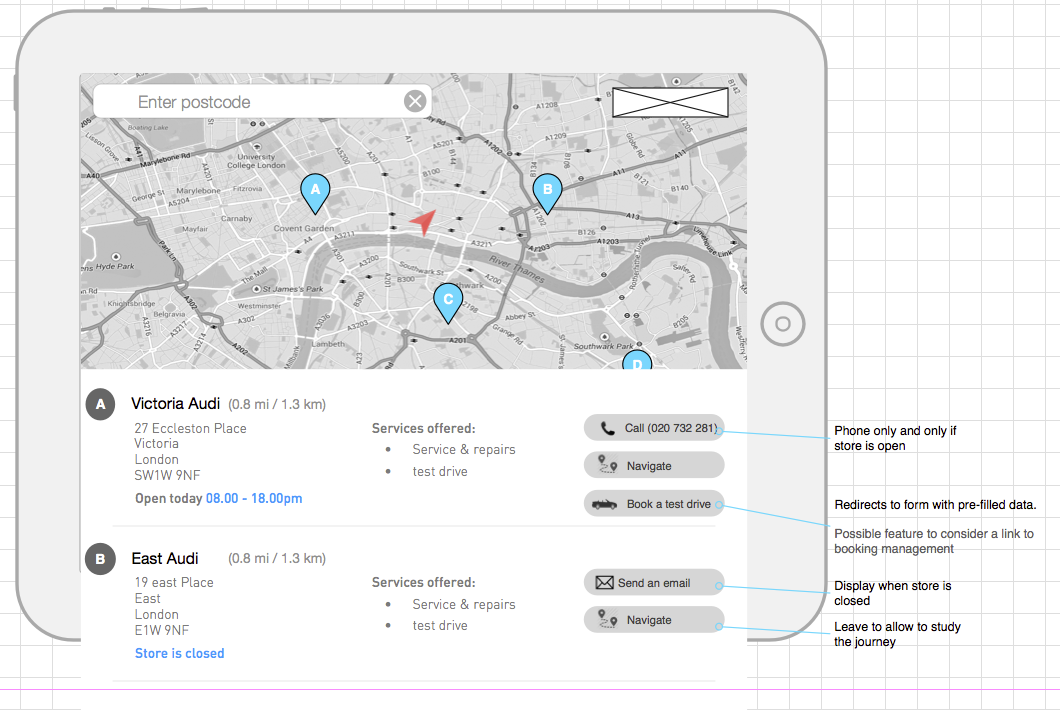Click 'test drive' under East Audi services

[440, 625]
